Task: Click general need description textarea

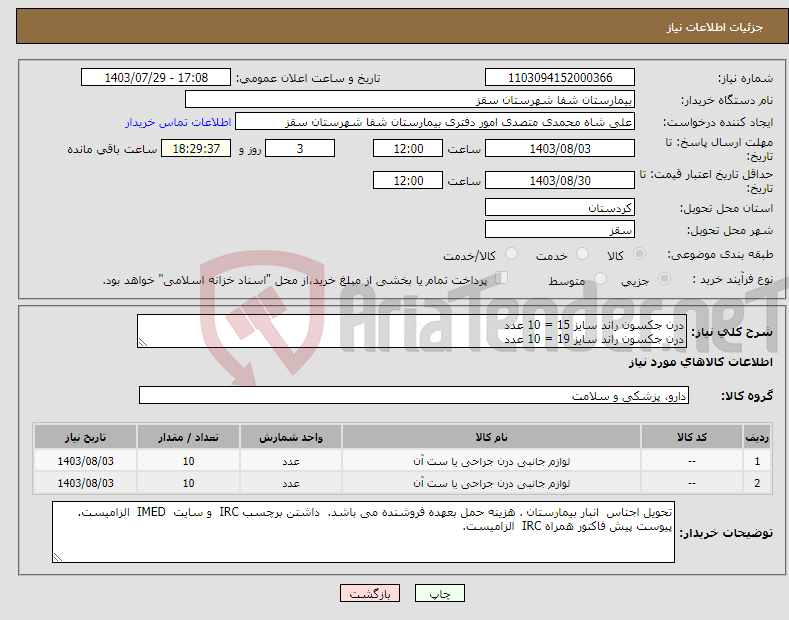Action: tap(412, 331)
